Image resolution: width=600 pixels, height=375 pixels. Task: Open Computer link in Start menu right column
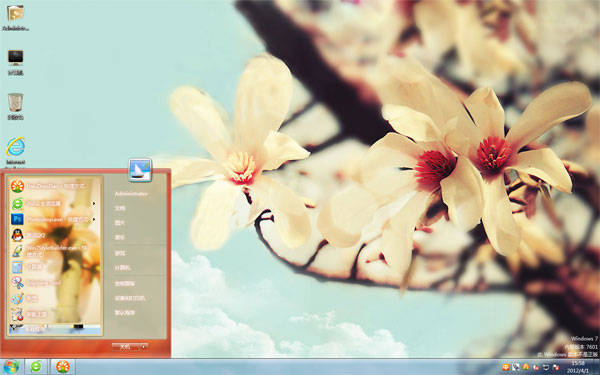tap(122, 267)
